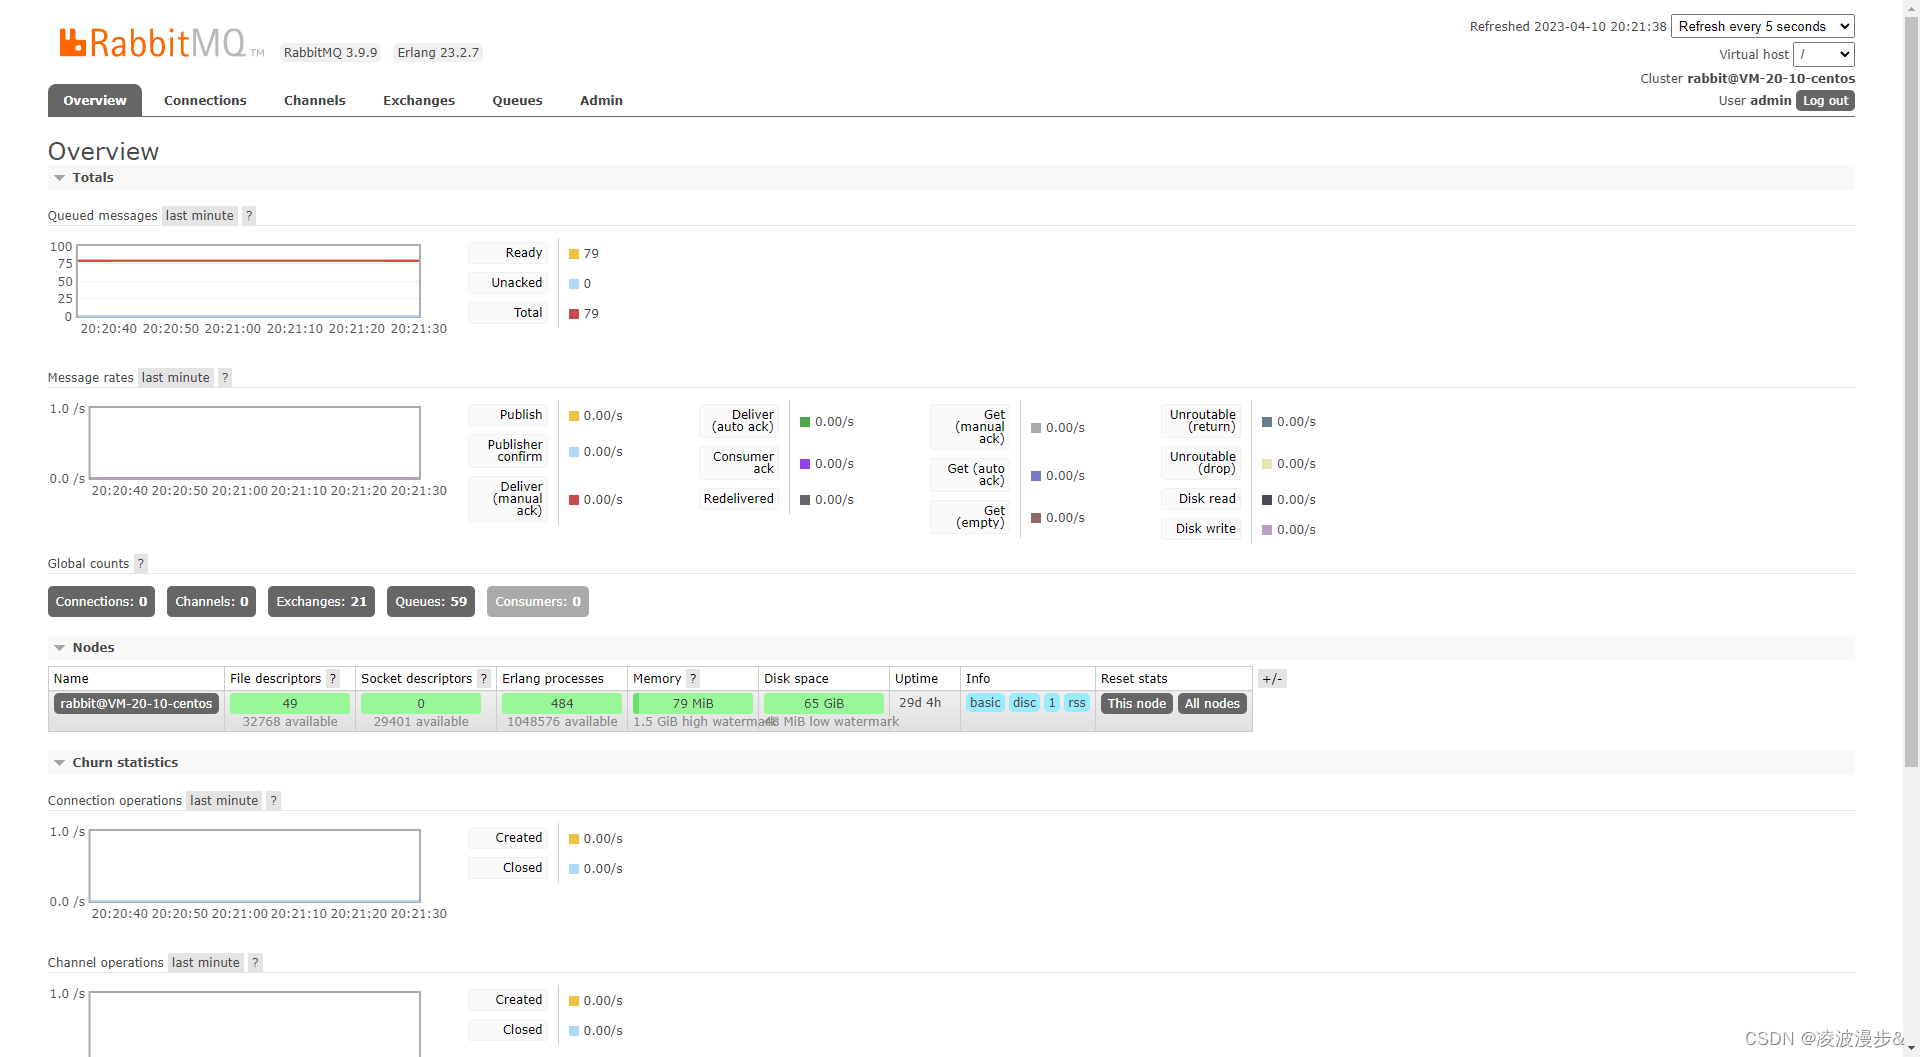The height and width of the screenshot is (1057, 1920).
Task: Open help icon for Channel operations
Action: pos(255,962)
